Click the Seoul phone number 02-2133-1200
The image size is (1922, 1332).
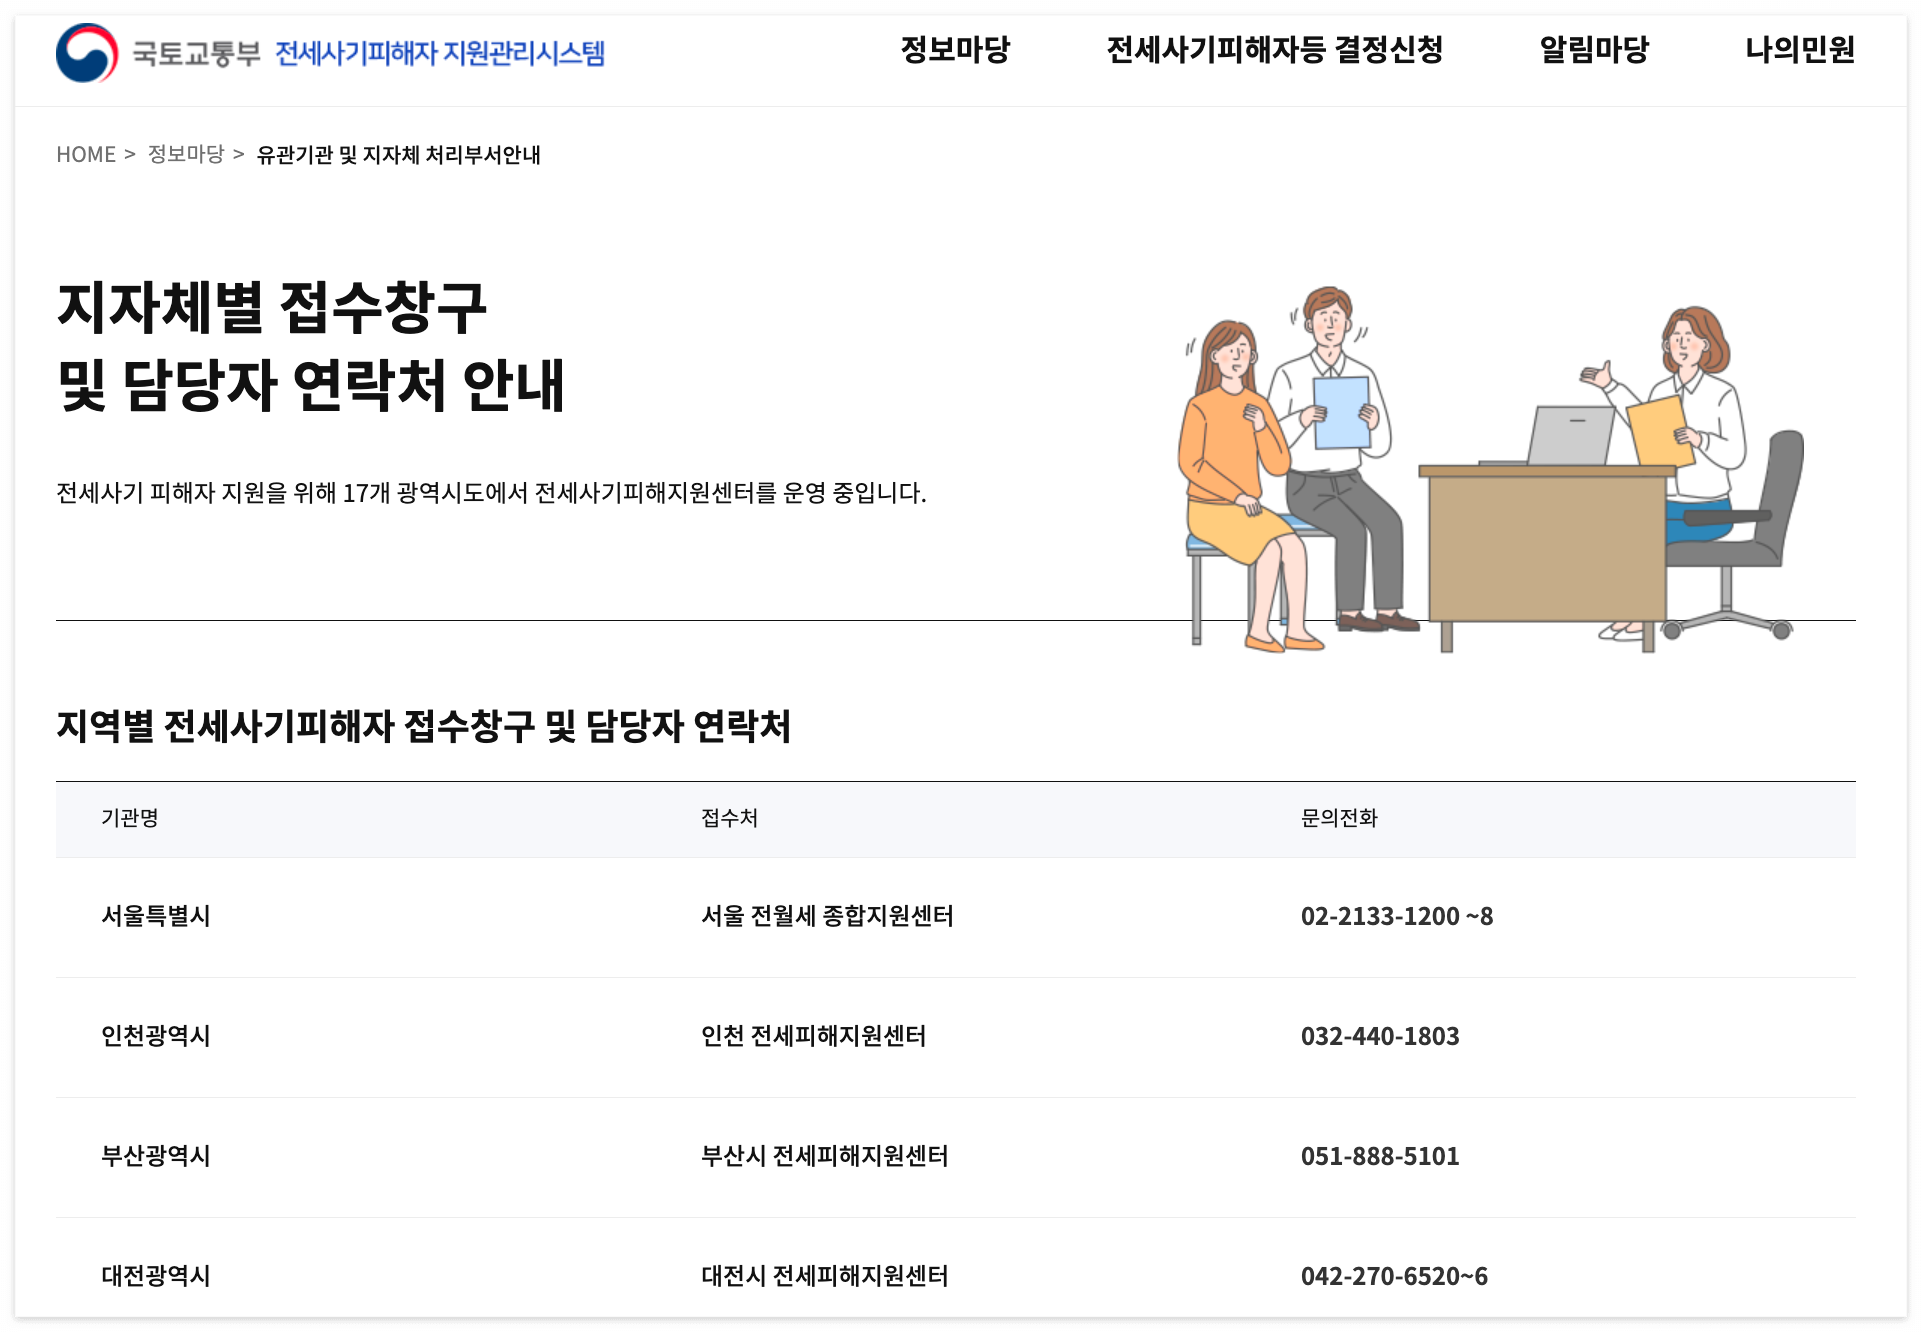coord(1396,916)
